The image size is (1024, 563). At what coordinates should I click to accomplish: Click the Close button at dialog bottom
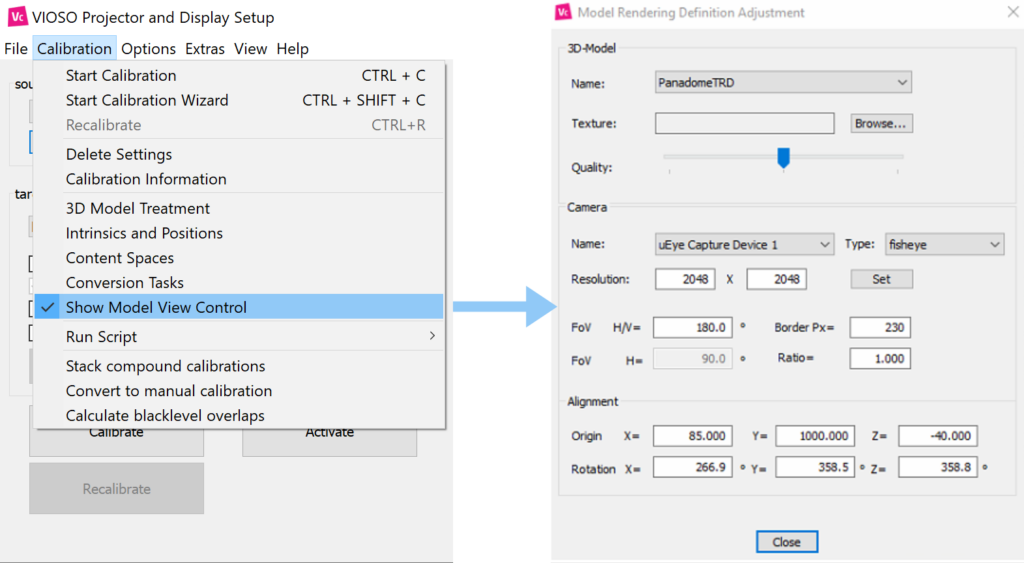pyautogui.click(x=786, y=541)
